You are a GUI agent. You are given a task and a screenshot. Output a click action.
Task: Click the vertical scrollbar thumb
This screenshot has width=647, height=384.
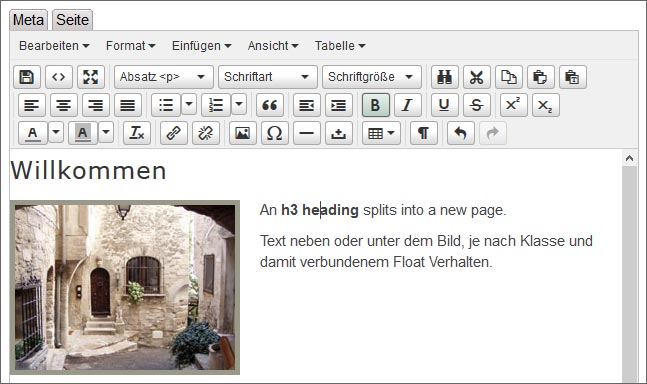click(x=629, y=274)
